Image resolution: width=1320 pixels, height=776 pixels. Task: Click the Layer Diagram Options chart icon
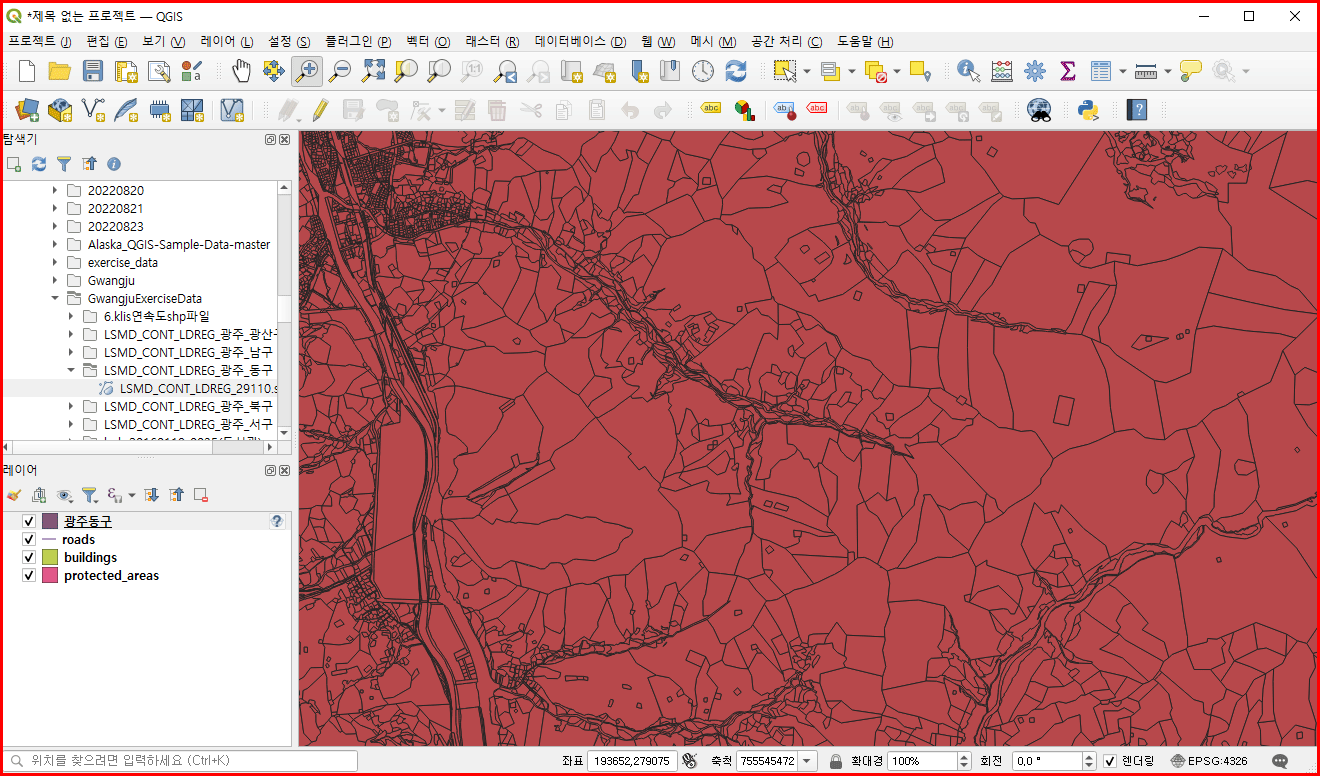point(743,110)
